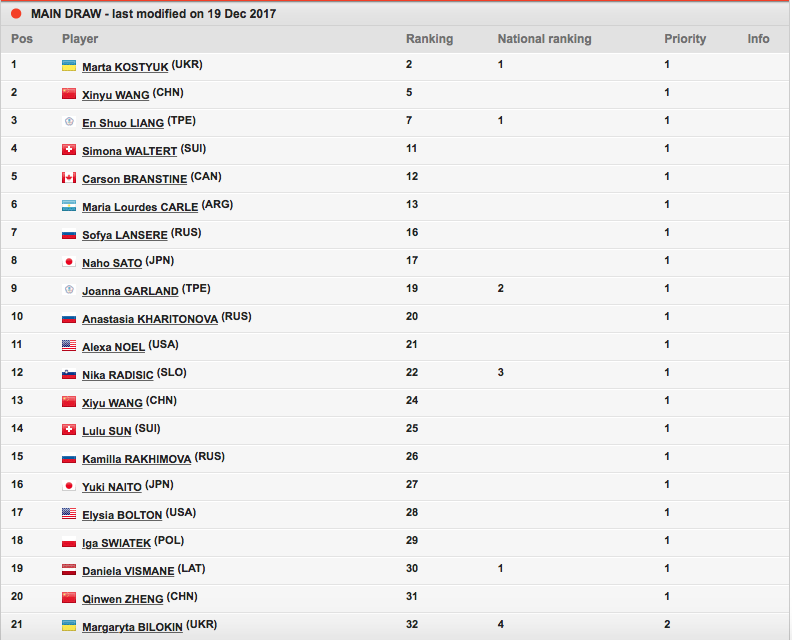Click the Slovenia flag next to Nika Radisic
792x640 pixels.
point(69,374)
